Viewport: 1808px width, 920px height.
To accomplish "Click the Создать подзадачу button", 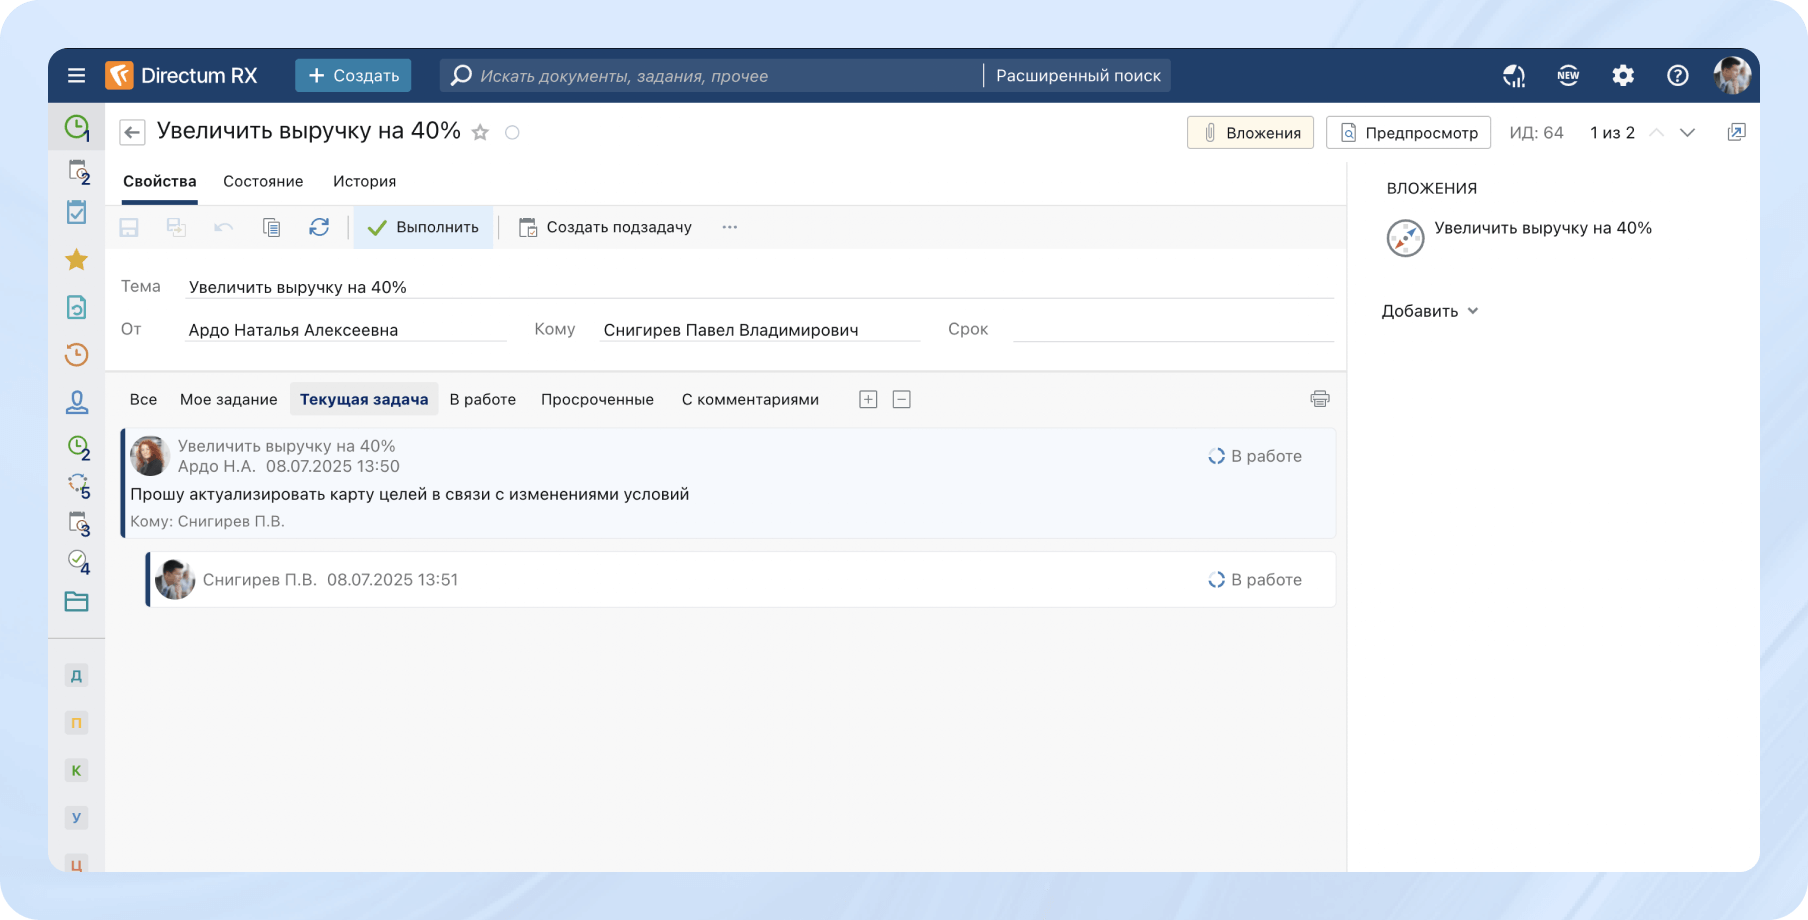I will pyautogui.click(x=605, y=227).
